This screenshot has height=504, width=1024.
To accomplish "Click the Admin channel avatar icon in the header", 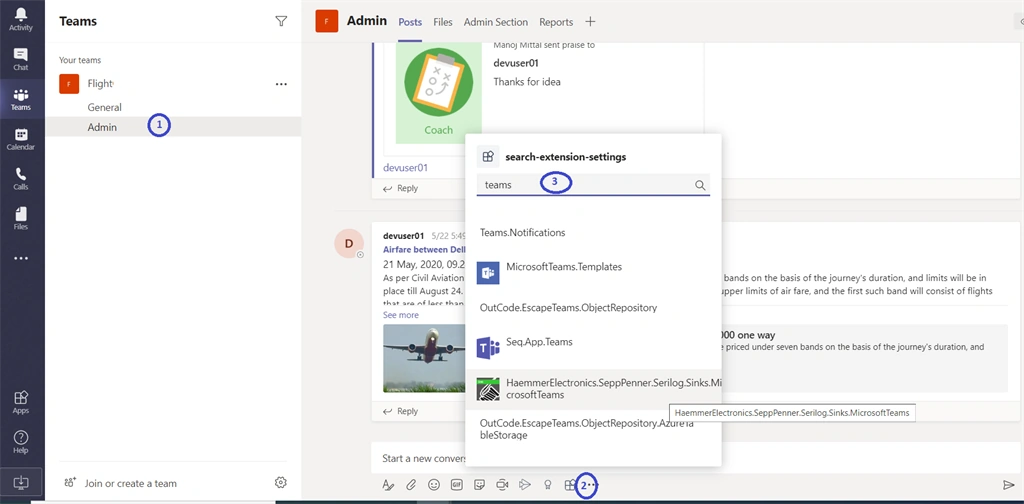I will (x=327, y=22).
